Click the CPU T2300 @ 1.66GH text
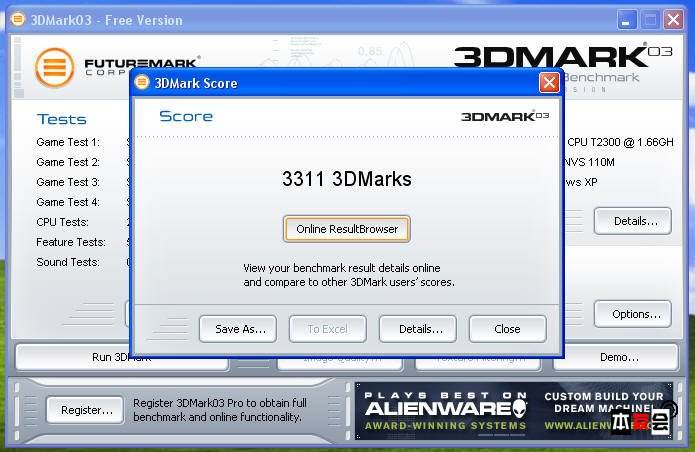695x452 pixels. click(x=620, y=142)
